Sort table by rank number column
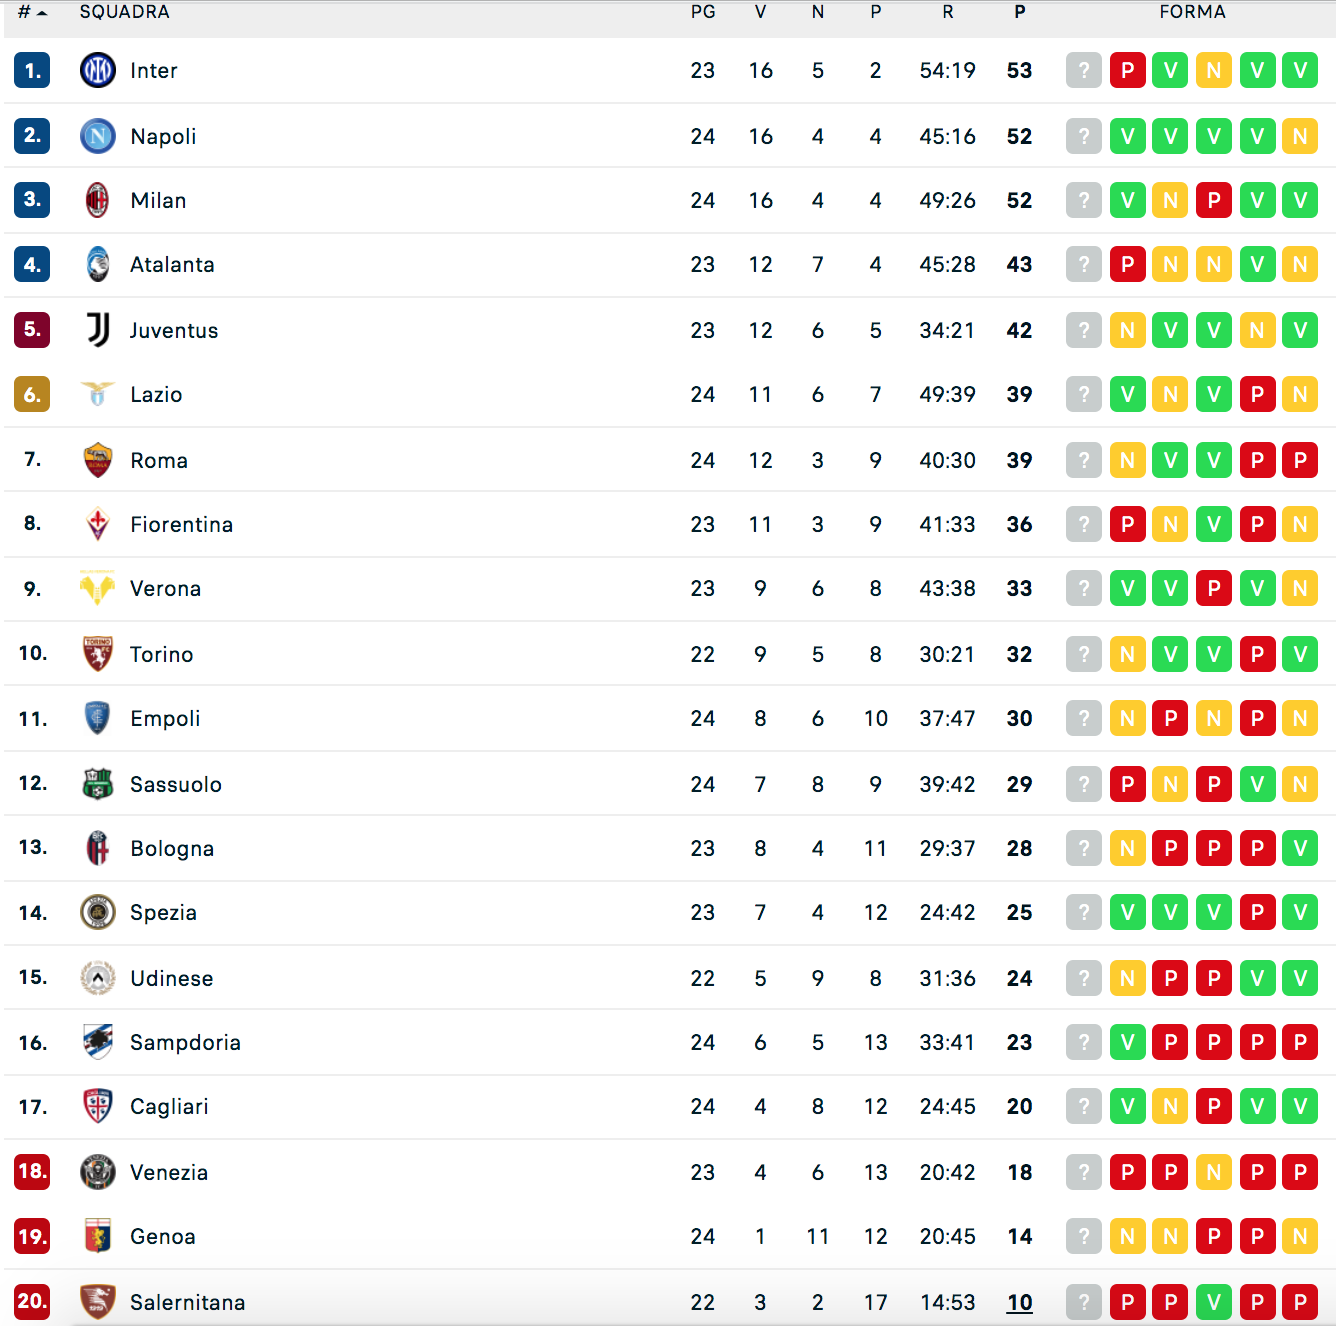The image size is (1336, 1326). 32,12
